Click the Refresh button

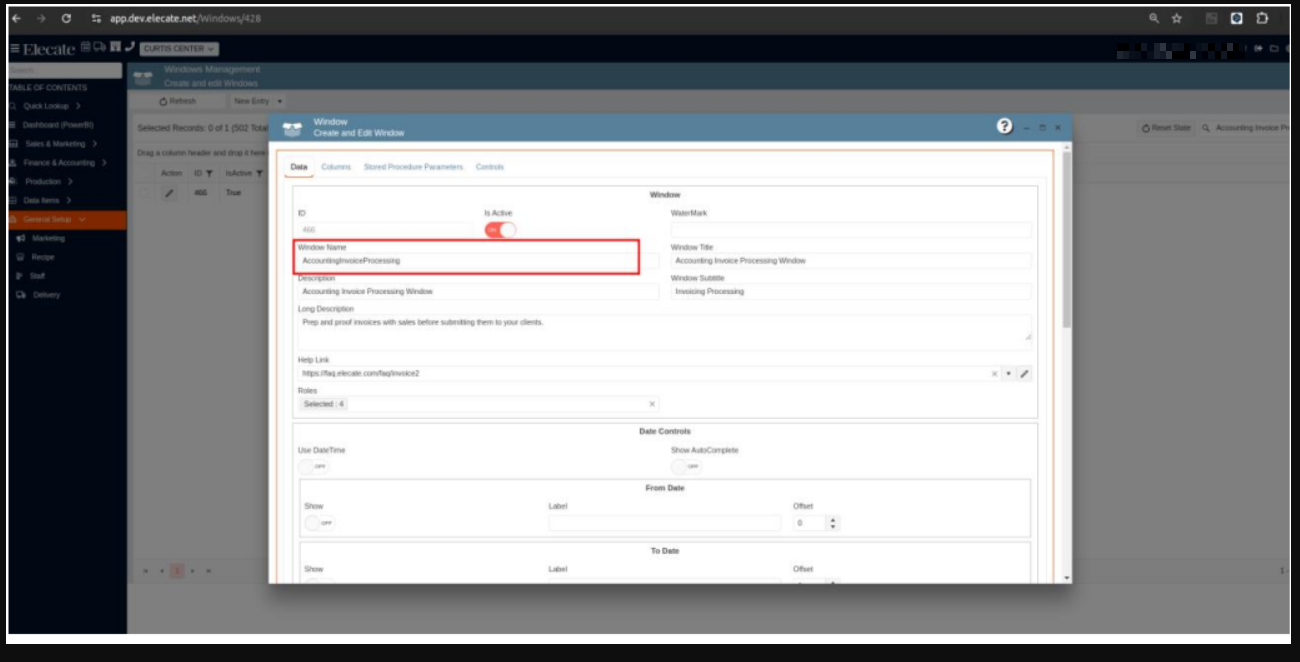pos(178,101)
